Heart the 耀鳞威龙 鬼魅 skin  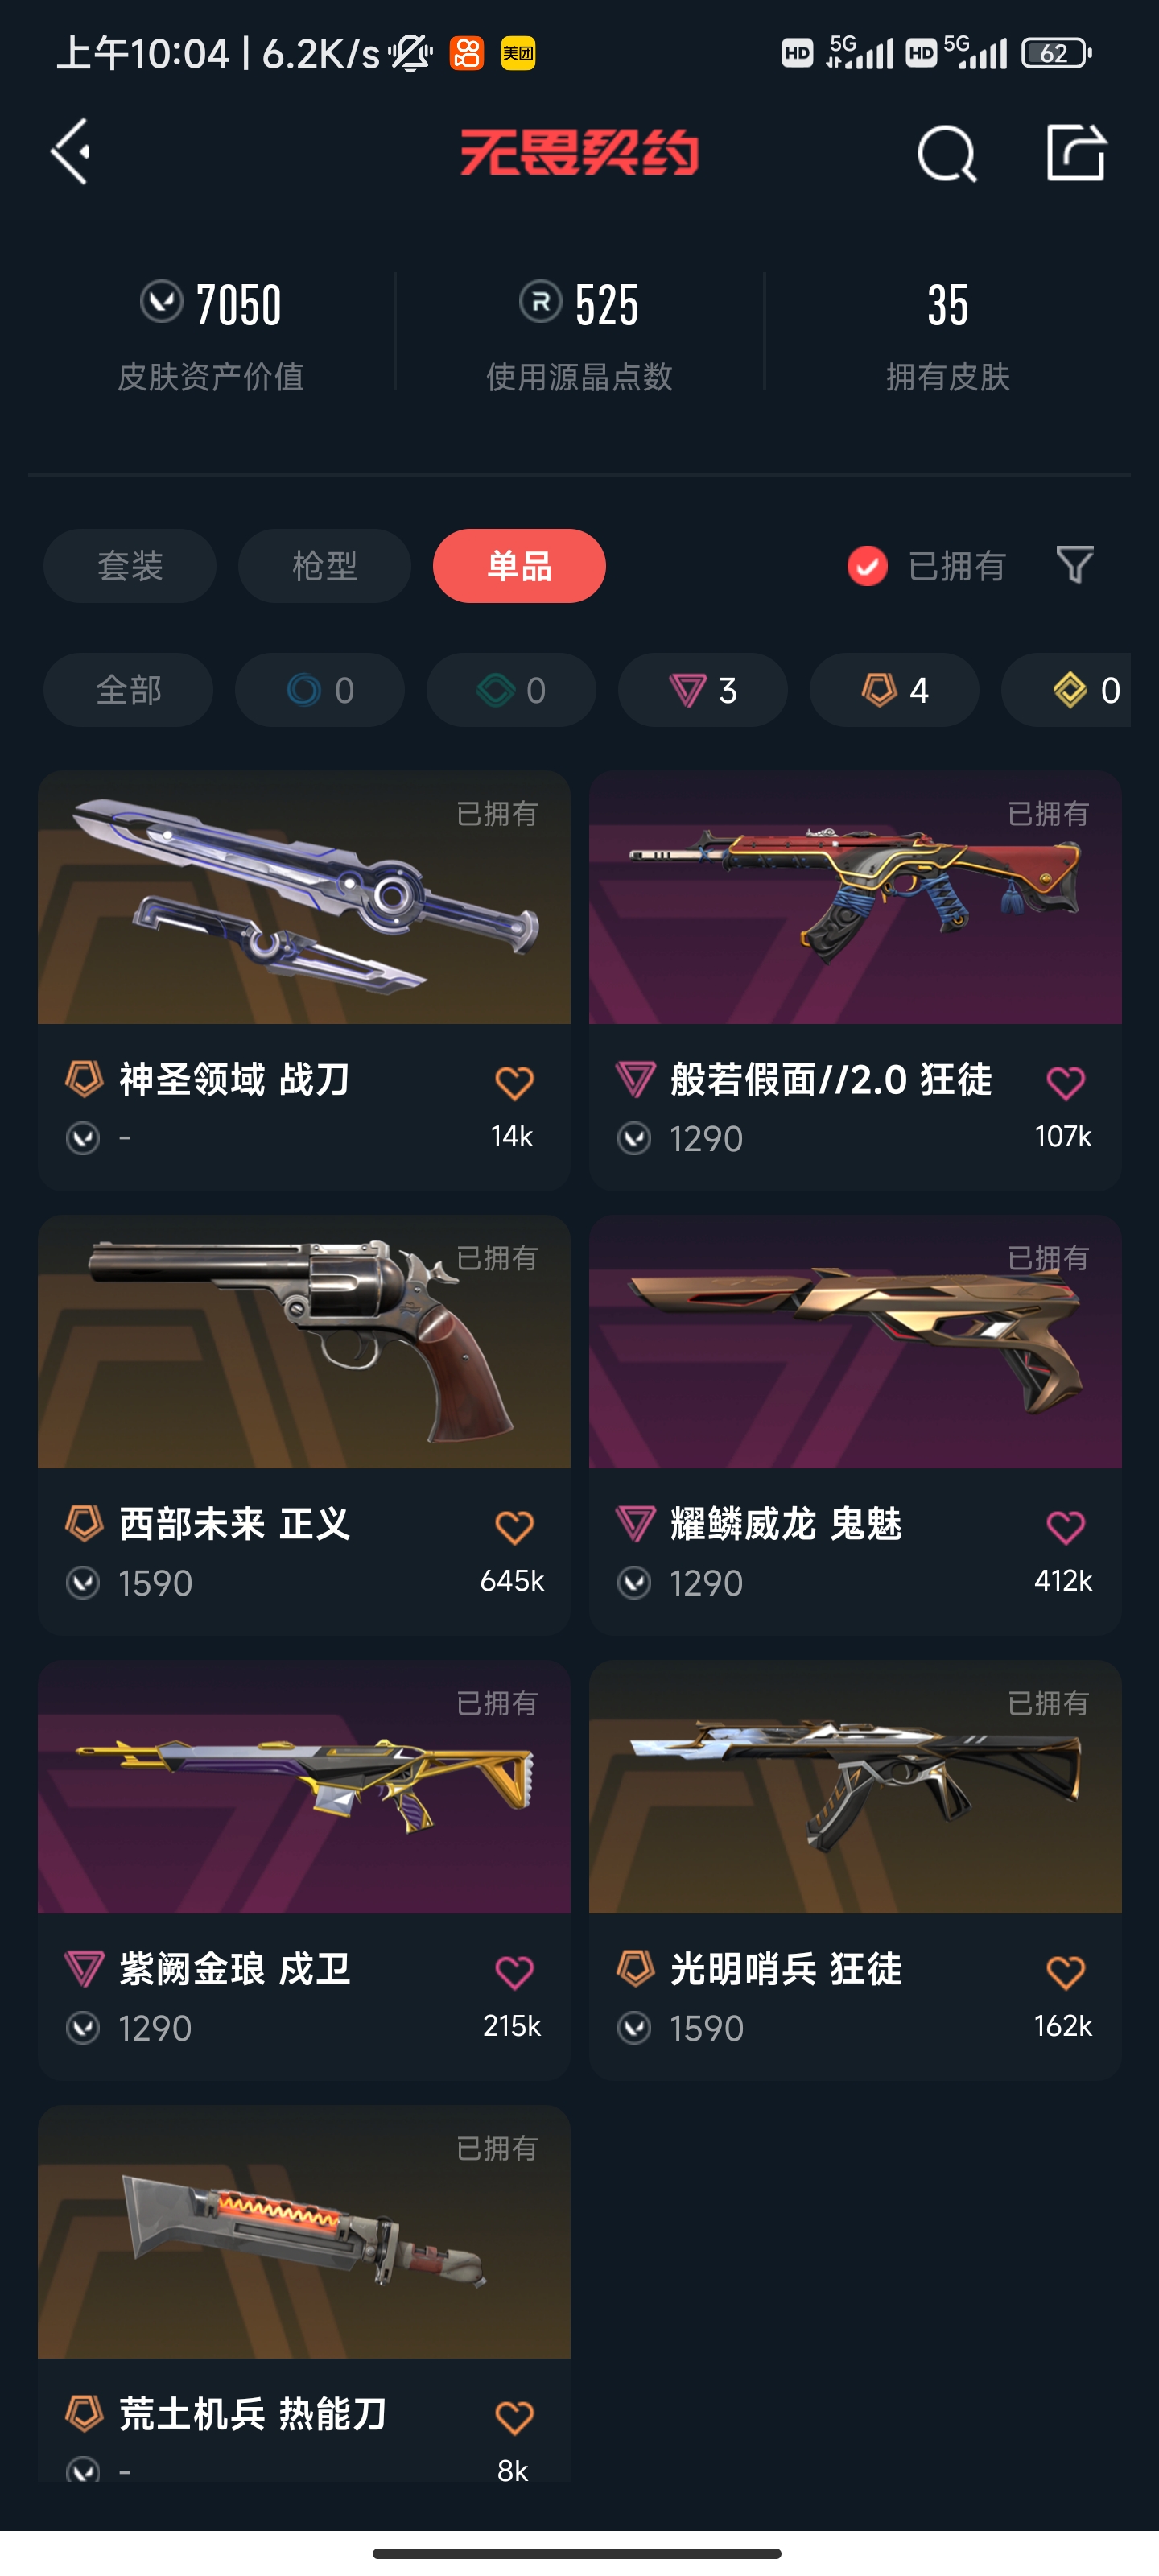pyautogui.click(x=1065, y=1527)
